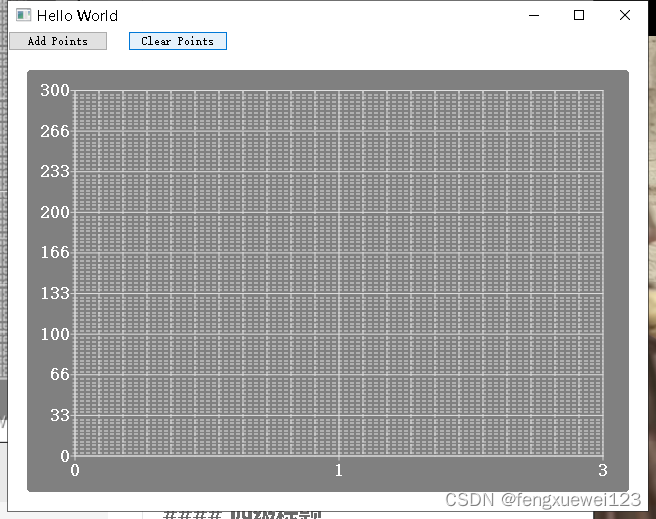
Task: Click the y-axis label 33
Action: [x=60, y=415]
